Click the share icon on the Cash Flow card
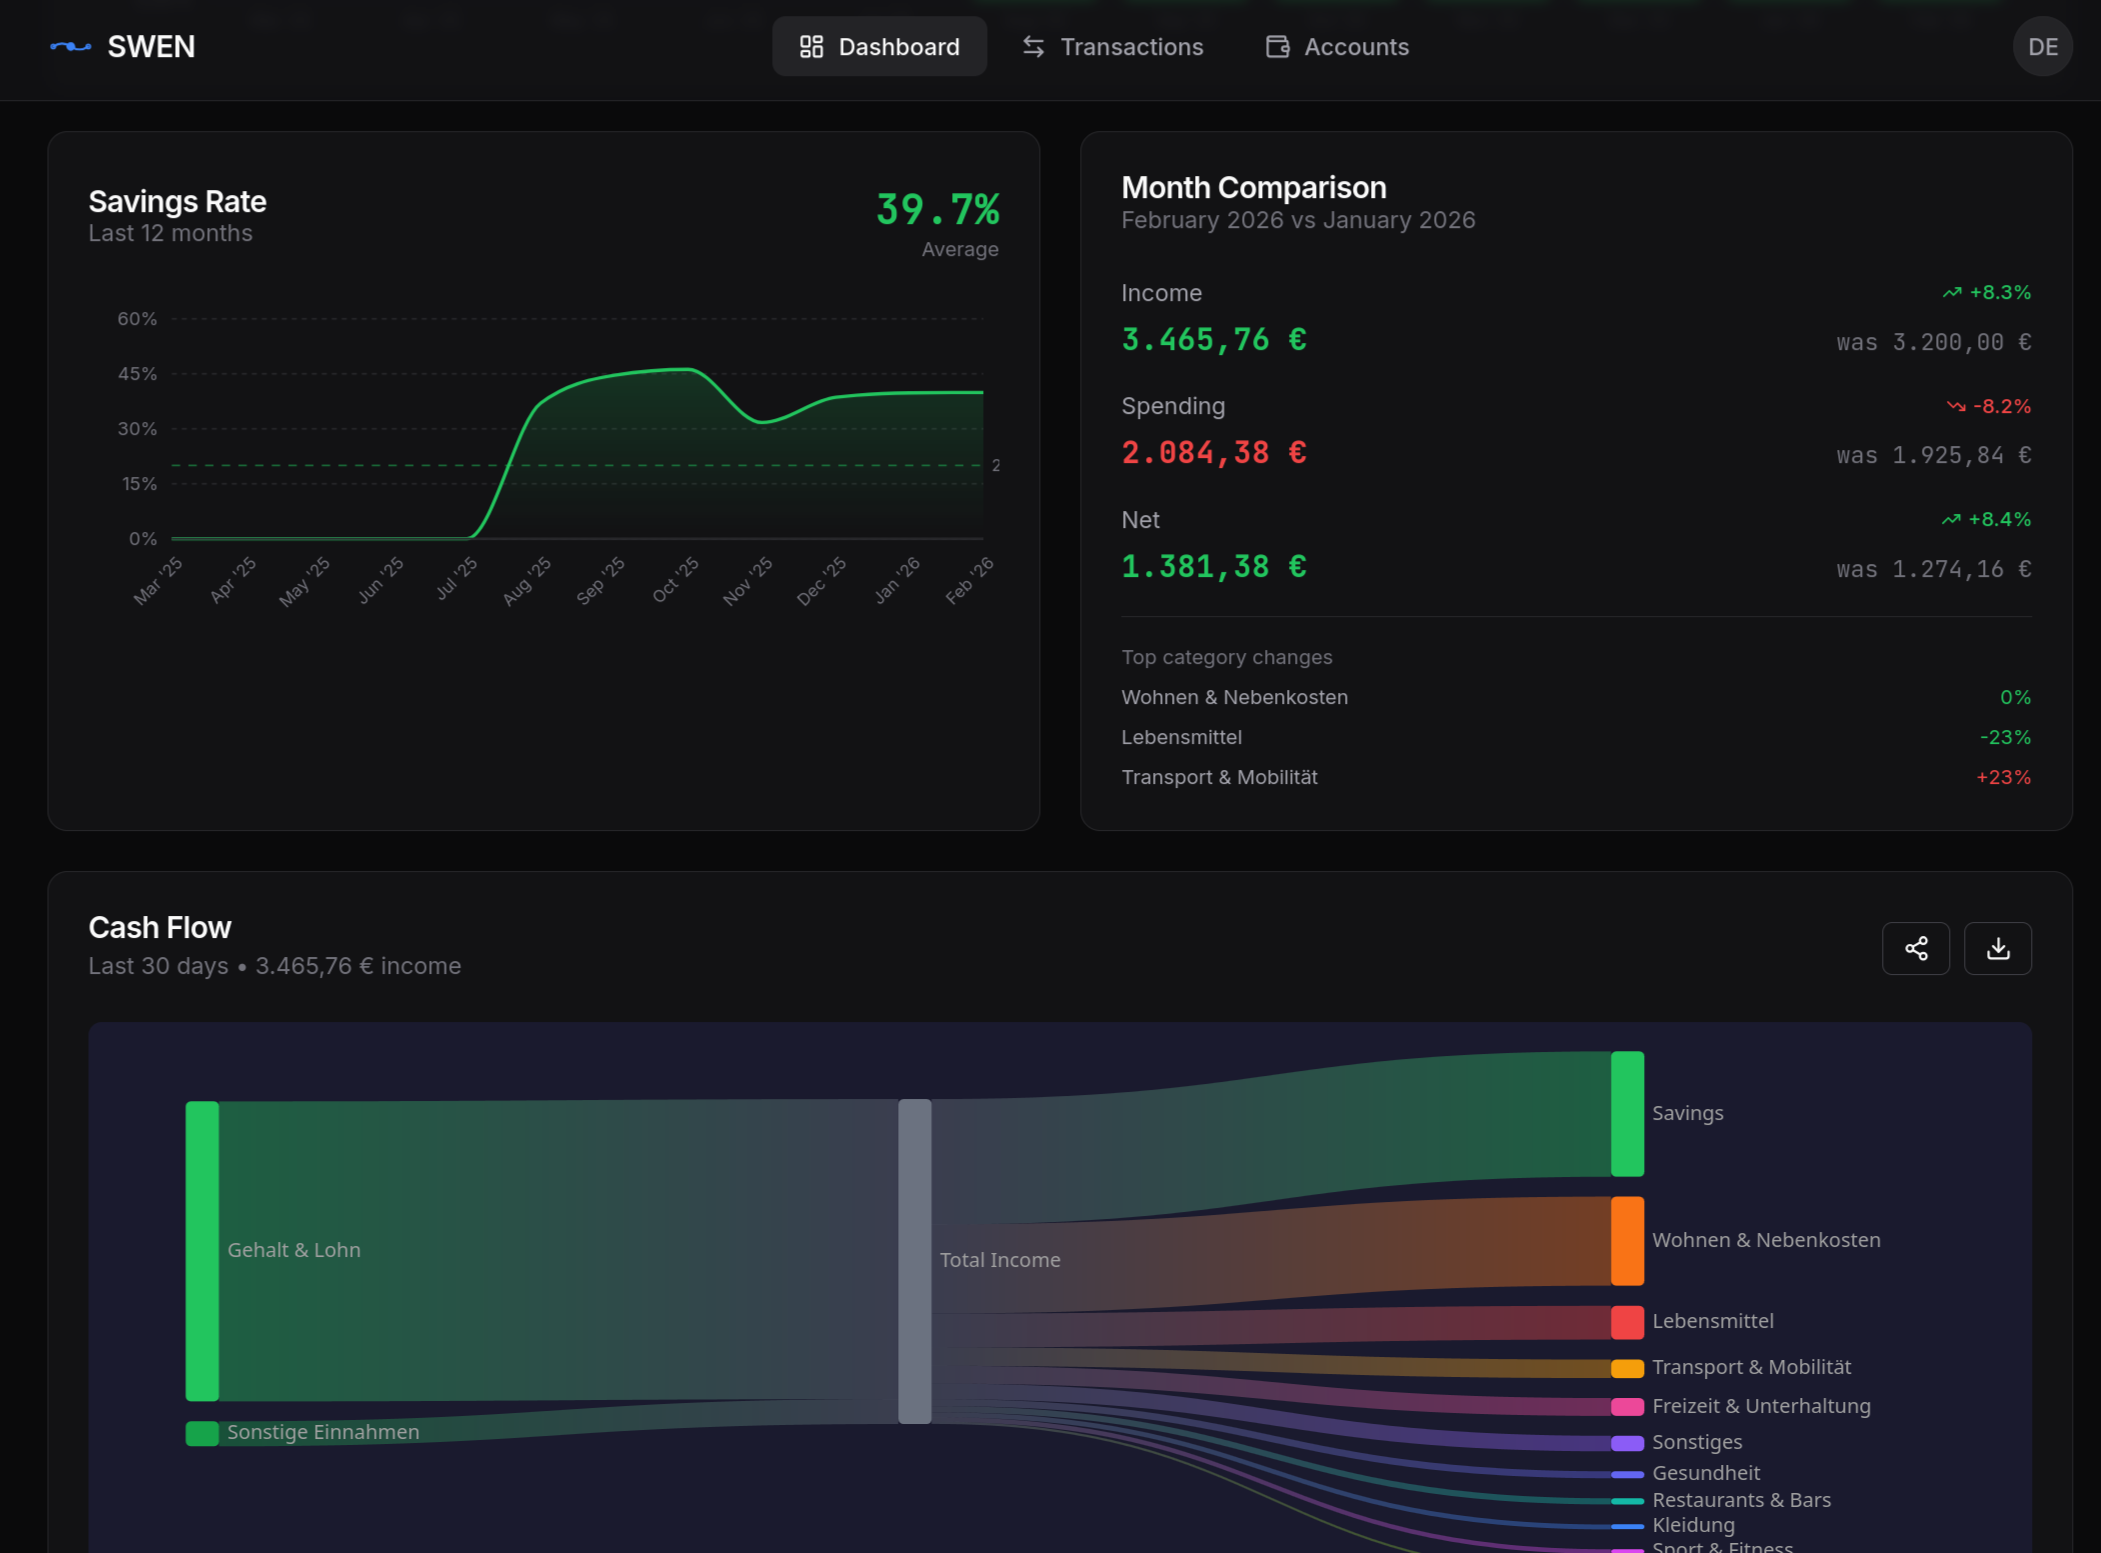 [1915, 948]
